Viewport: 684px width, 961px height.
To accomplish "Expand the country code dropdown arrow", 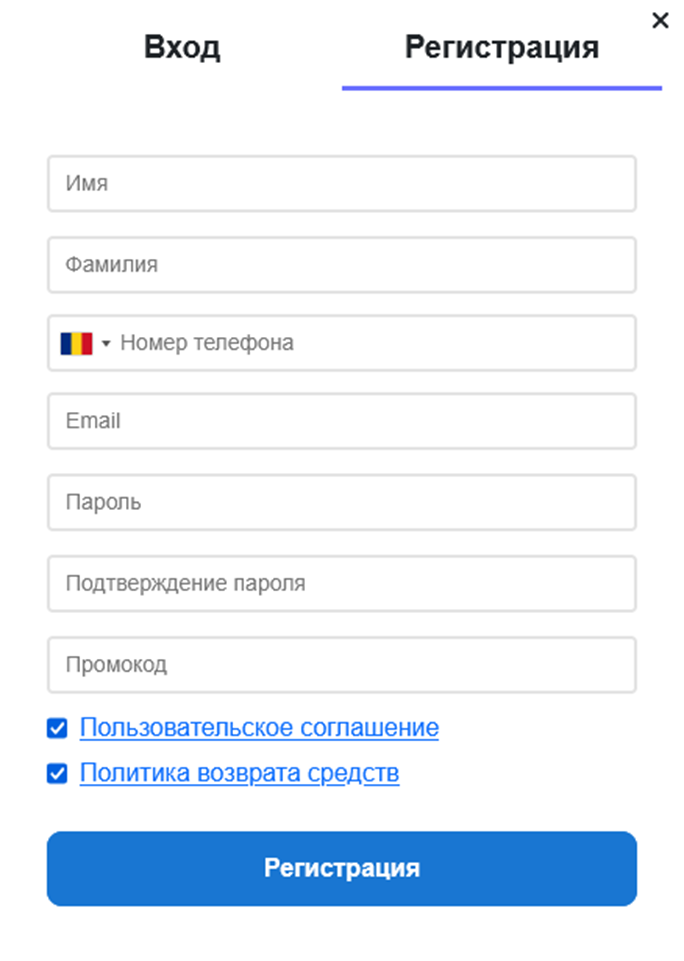I will click(x=106, y=343).
